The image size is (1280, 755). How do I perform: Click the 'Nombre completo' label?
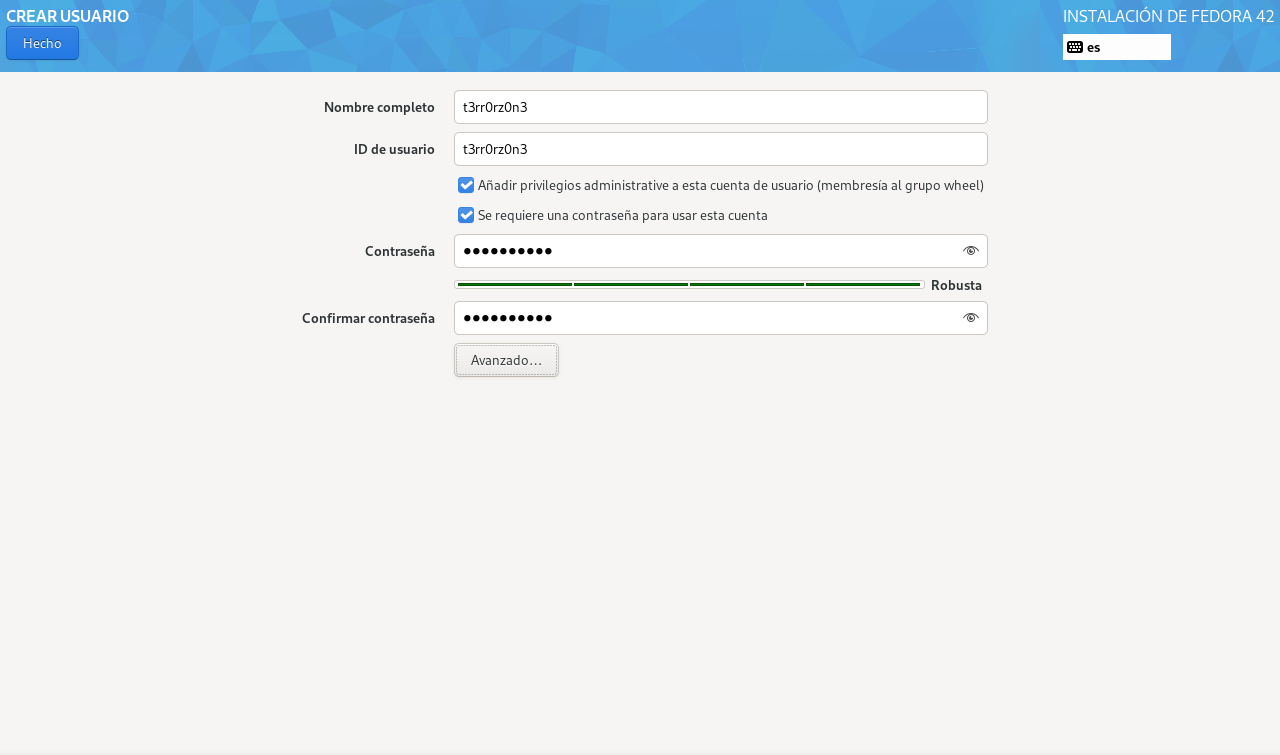(x=379, y=107)
